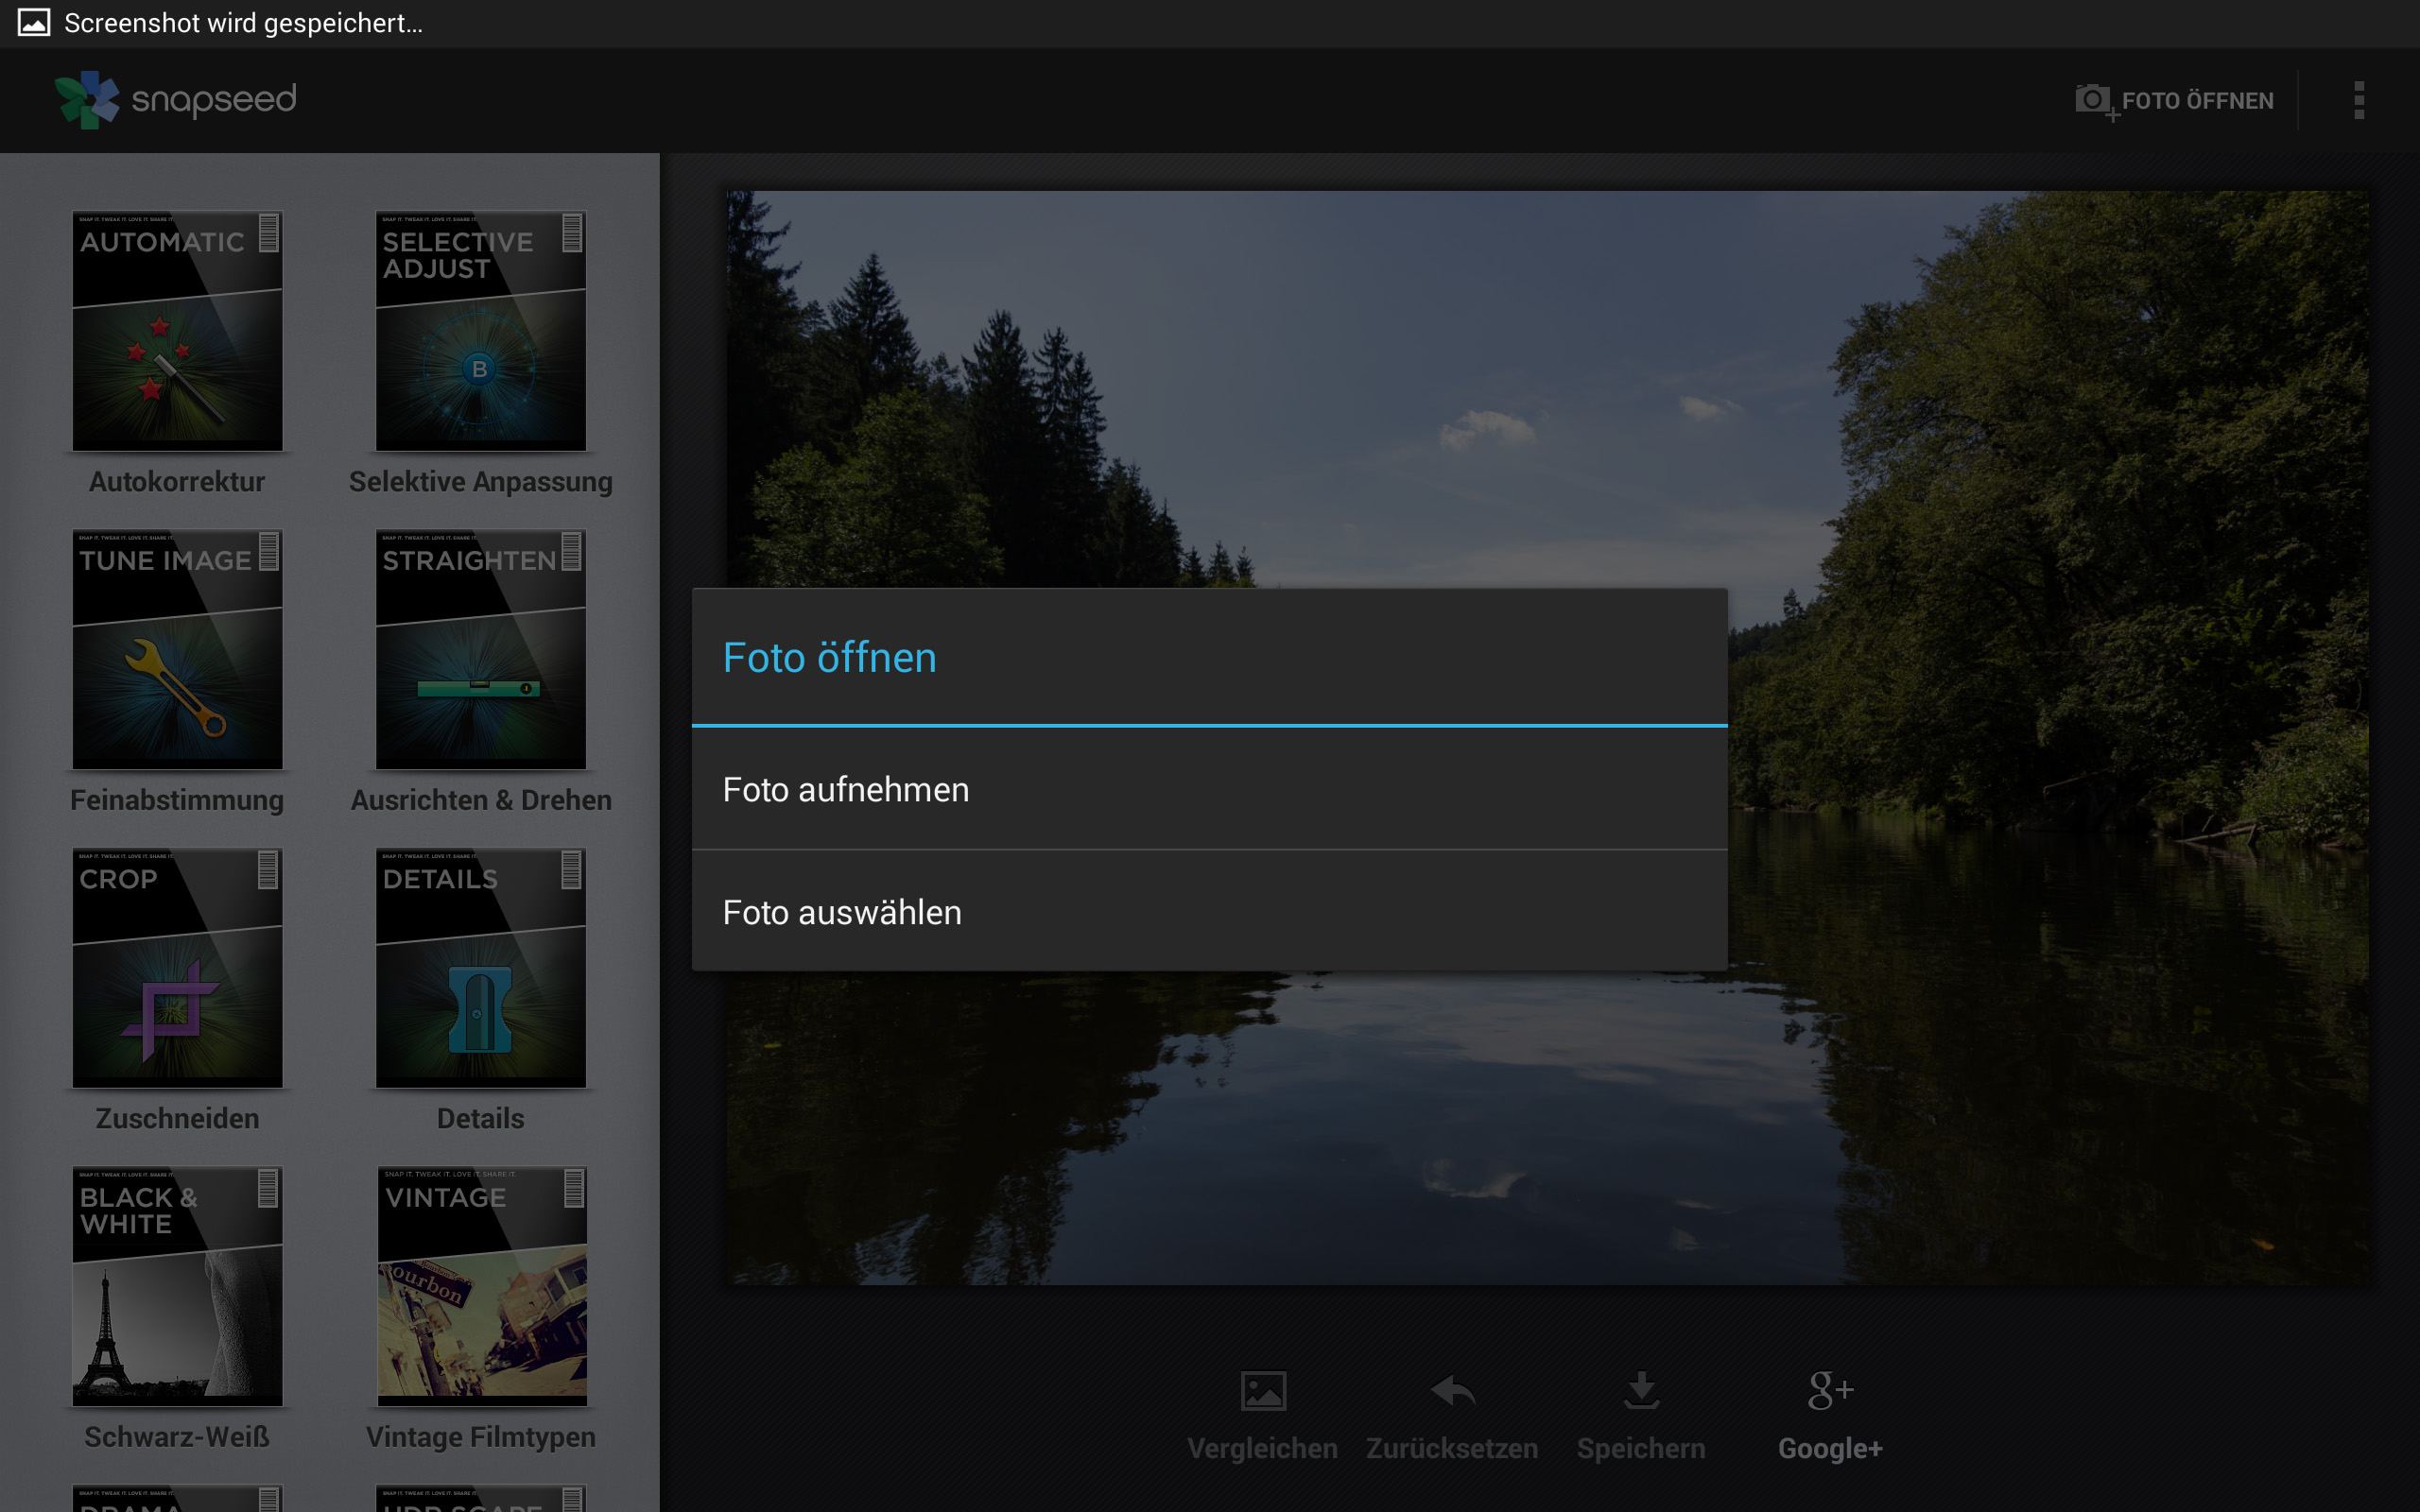This screenshot has width=2420, height=1512.
Task: Click 'Screenshot wird gespeichert…' notification text
Action: [x=243, y=23]
